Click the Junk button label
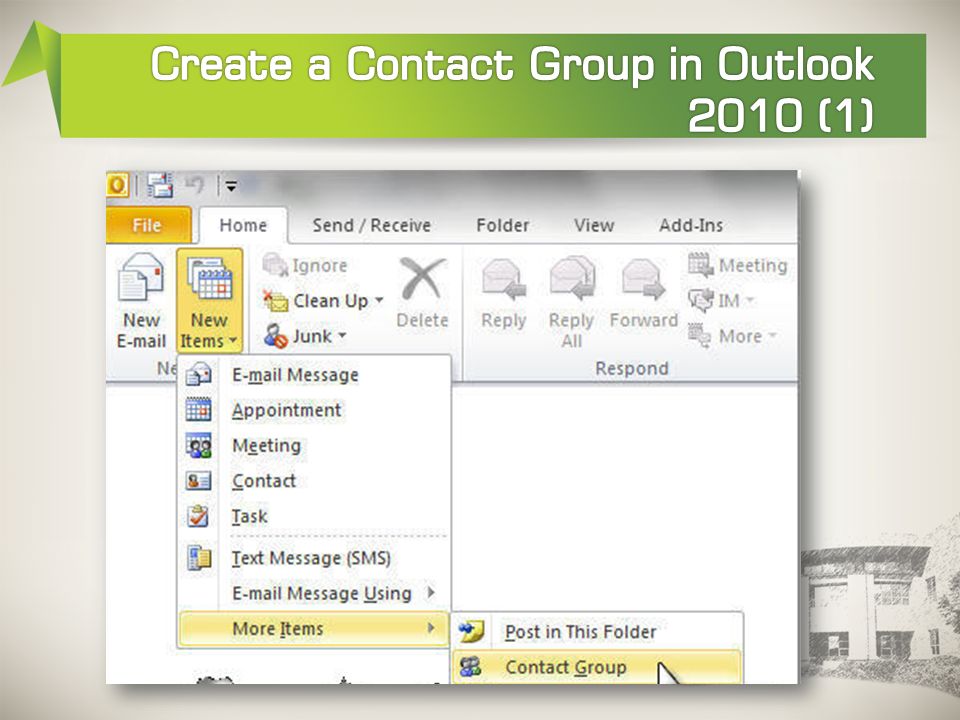 (312, 336)
